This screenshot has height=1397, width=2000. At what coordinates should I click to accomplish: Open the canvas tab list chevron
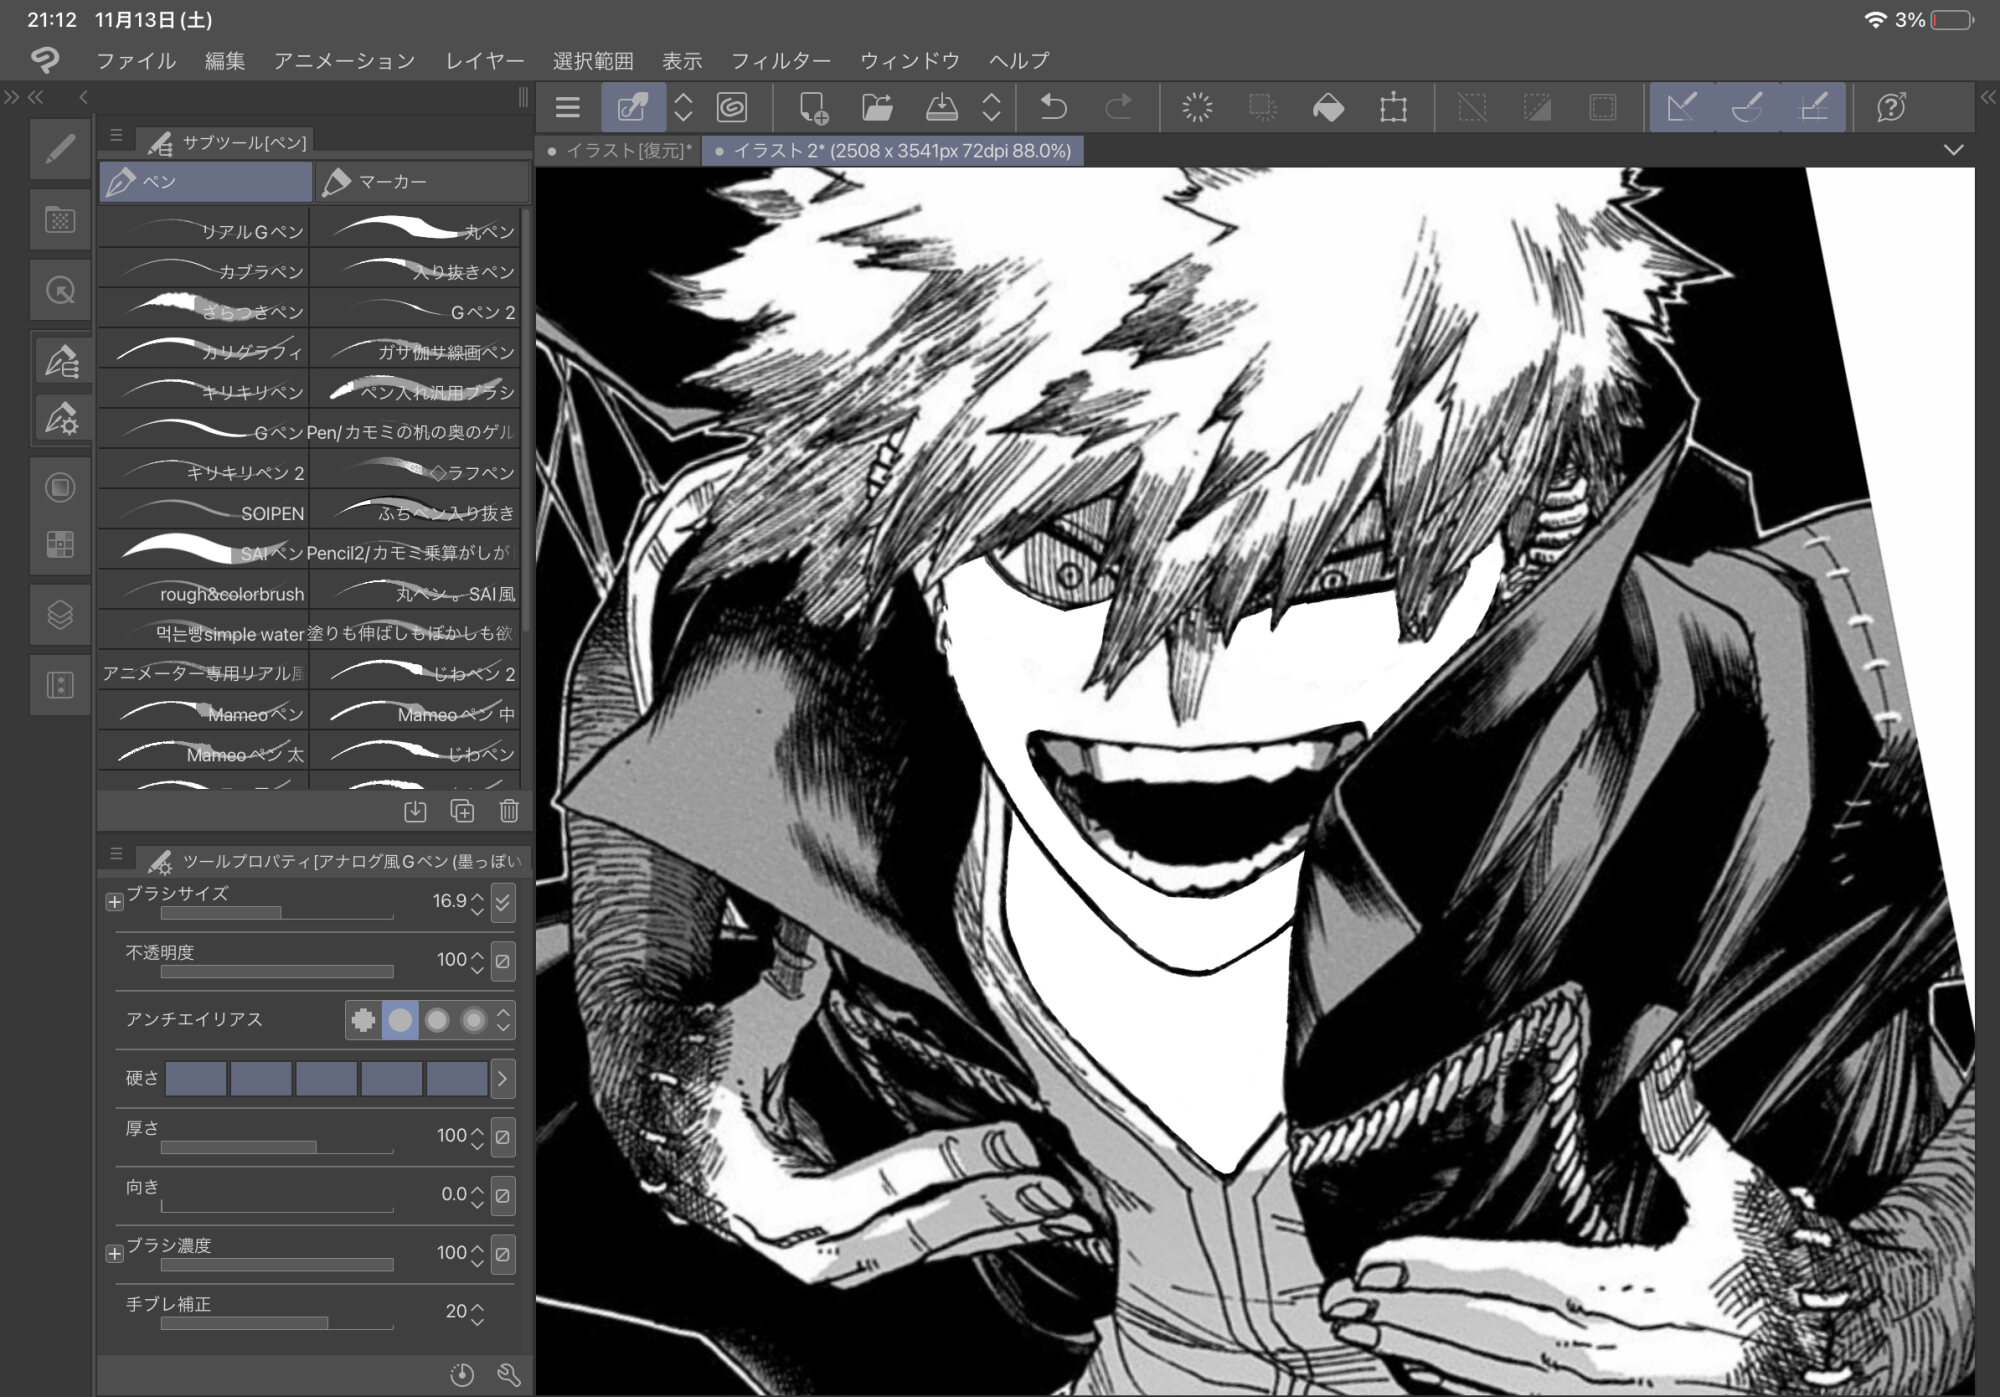pos(1953,150)
